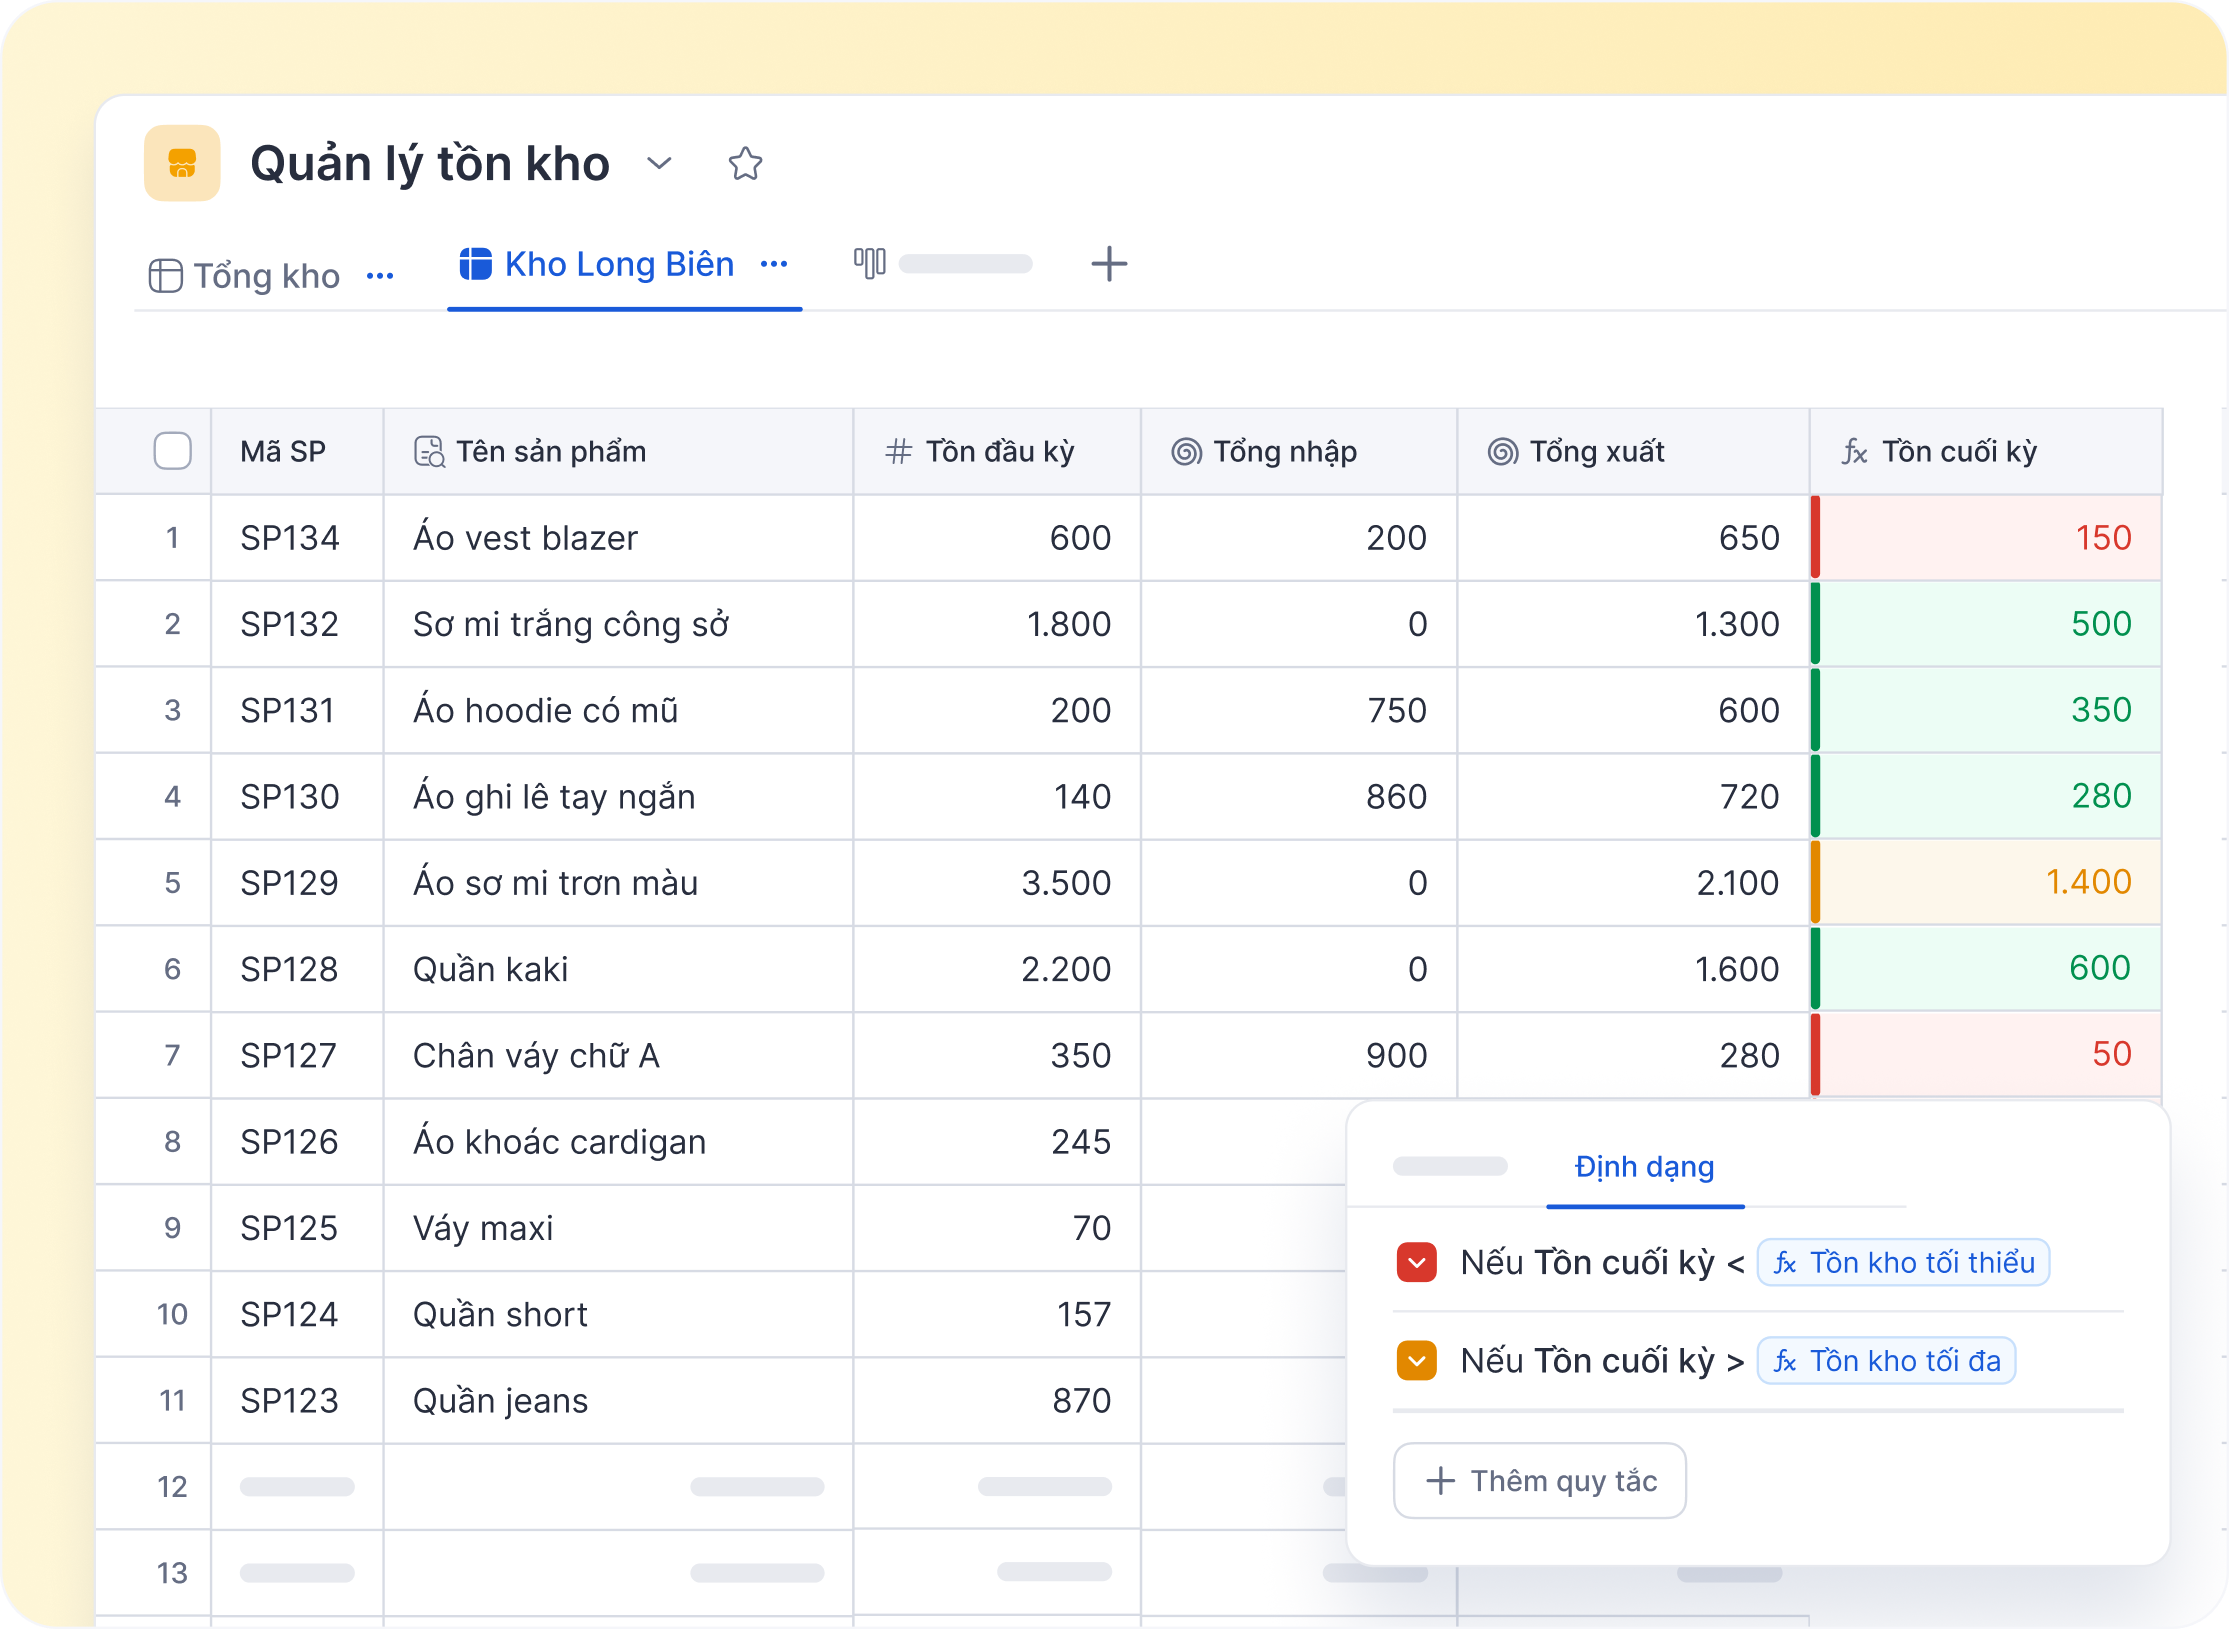2229x1629 pixels.
Task: Add a new view with plus icon
Action: point(1108,264)
